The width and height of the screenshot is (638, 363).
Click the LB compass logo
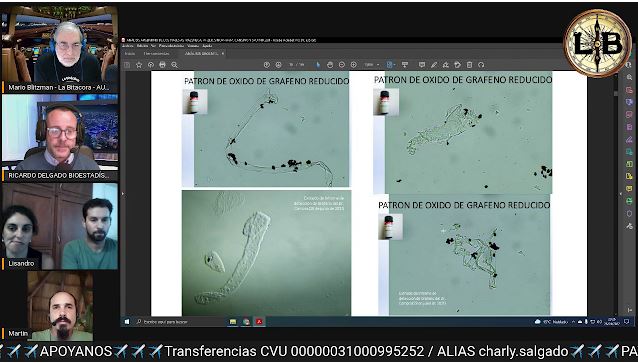point(597,43)
